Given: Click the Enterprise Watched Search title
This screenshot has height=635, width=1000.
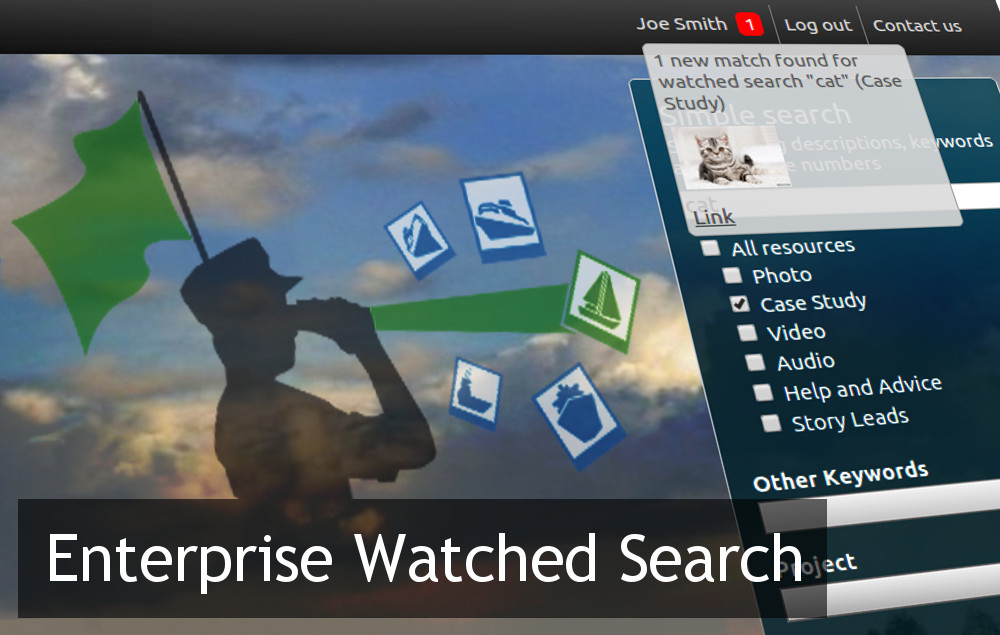Looking at the screenshot, I should [424, 559].
